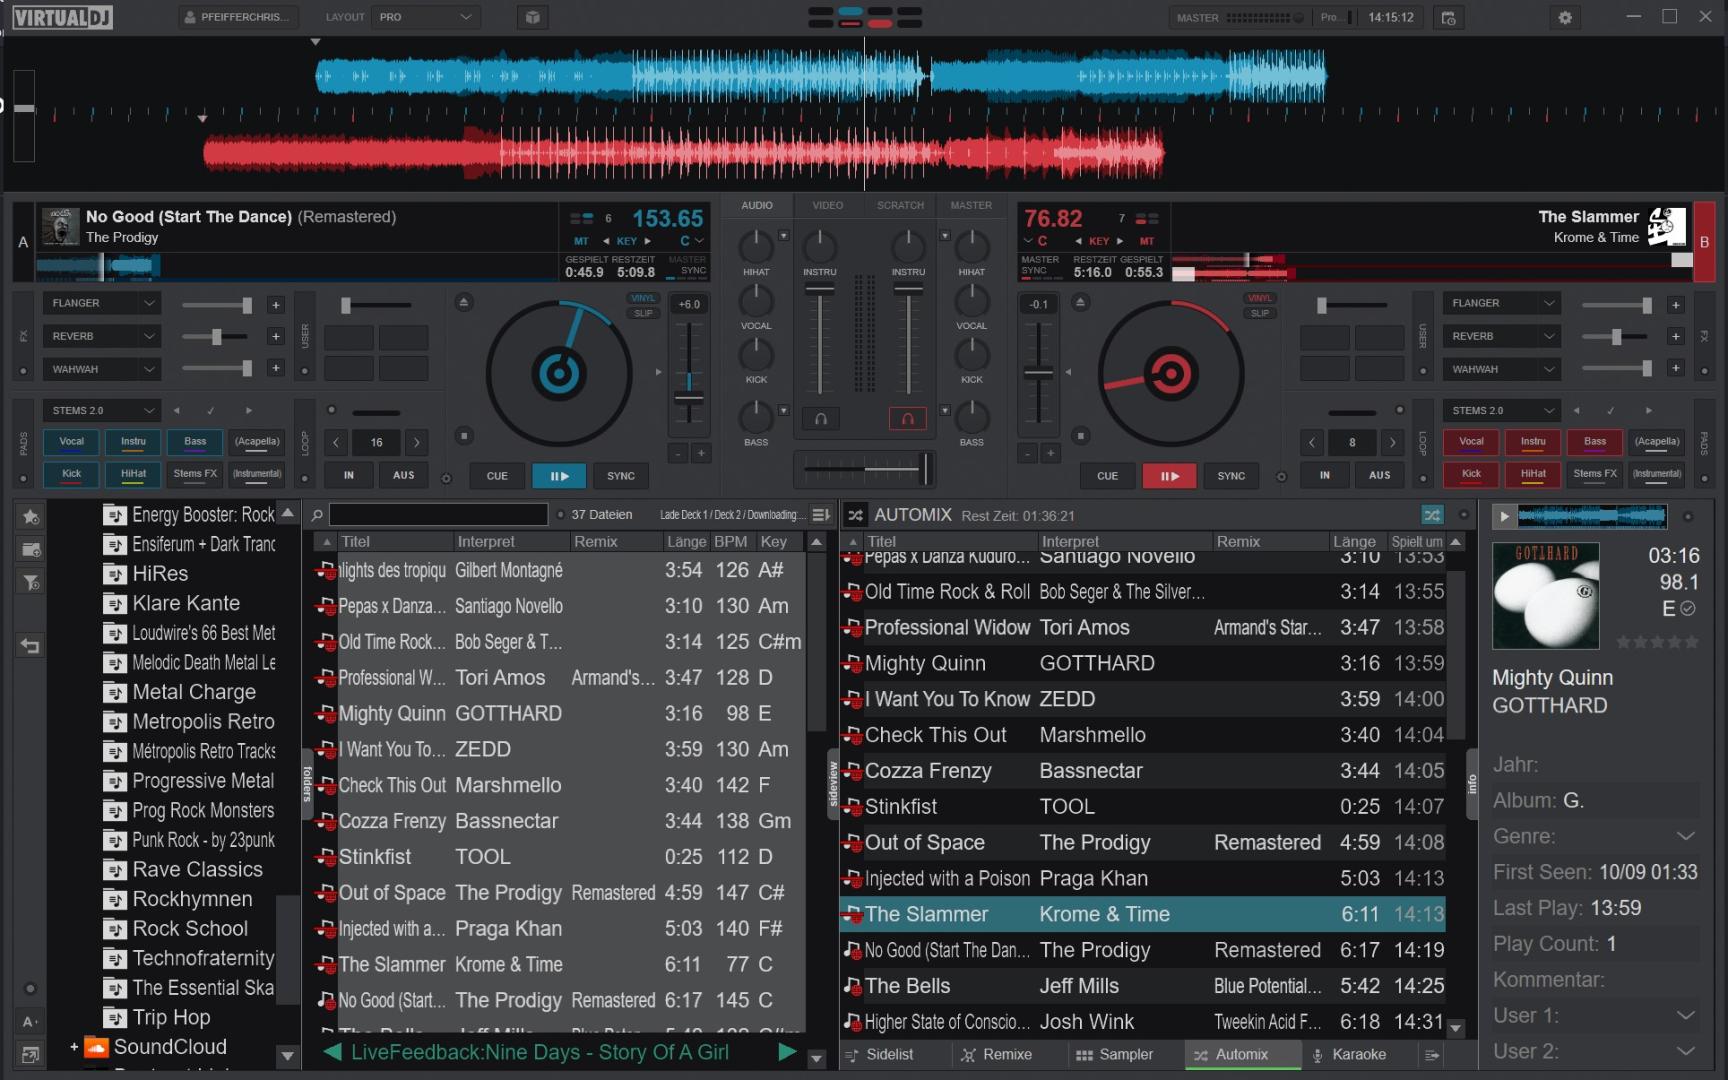The height and width of the screenshot is (1080, 1728).
Task: Play the prelisten preview button
Action: tap(1503, 517)
